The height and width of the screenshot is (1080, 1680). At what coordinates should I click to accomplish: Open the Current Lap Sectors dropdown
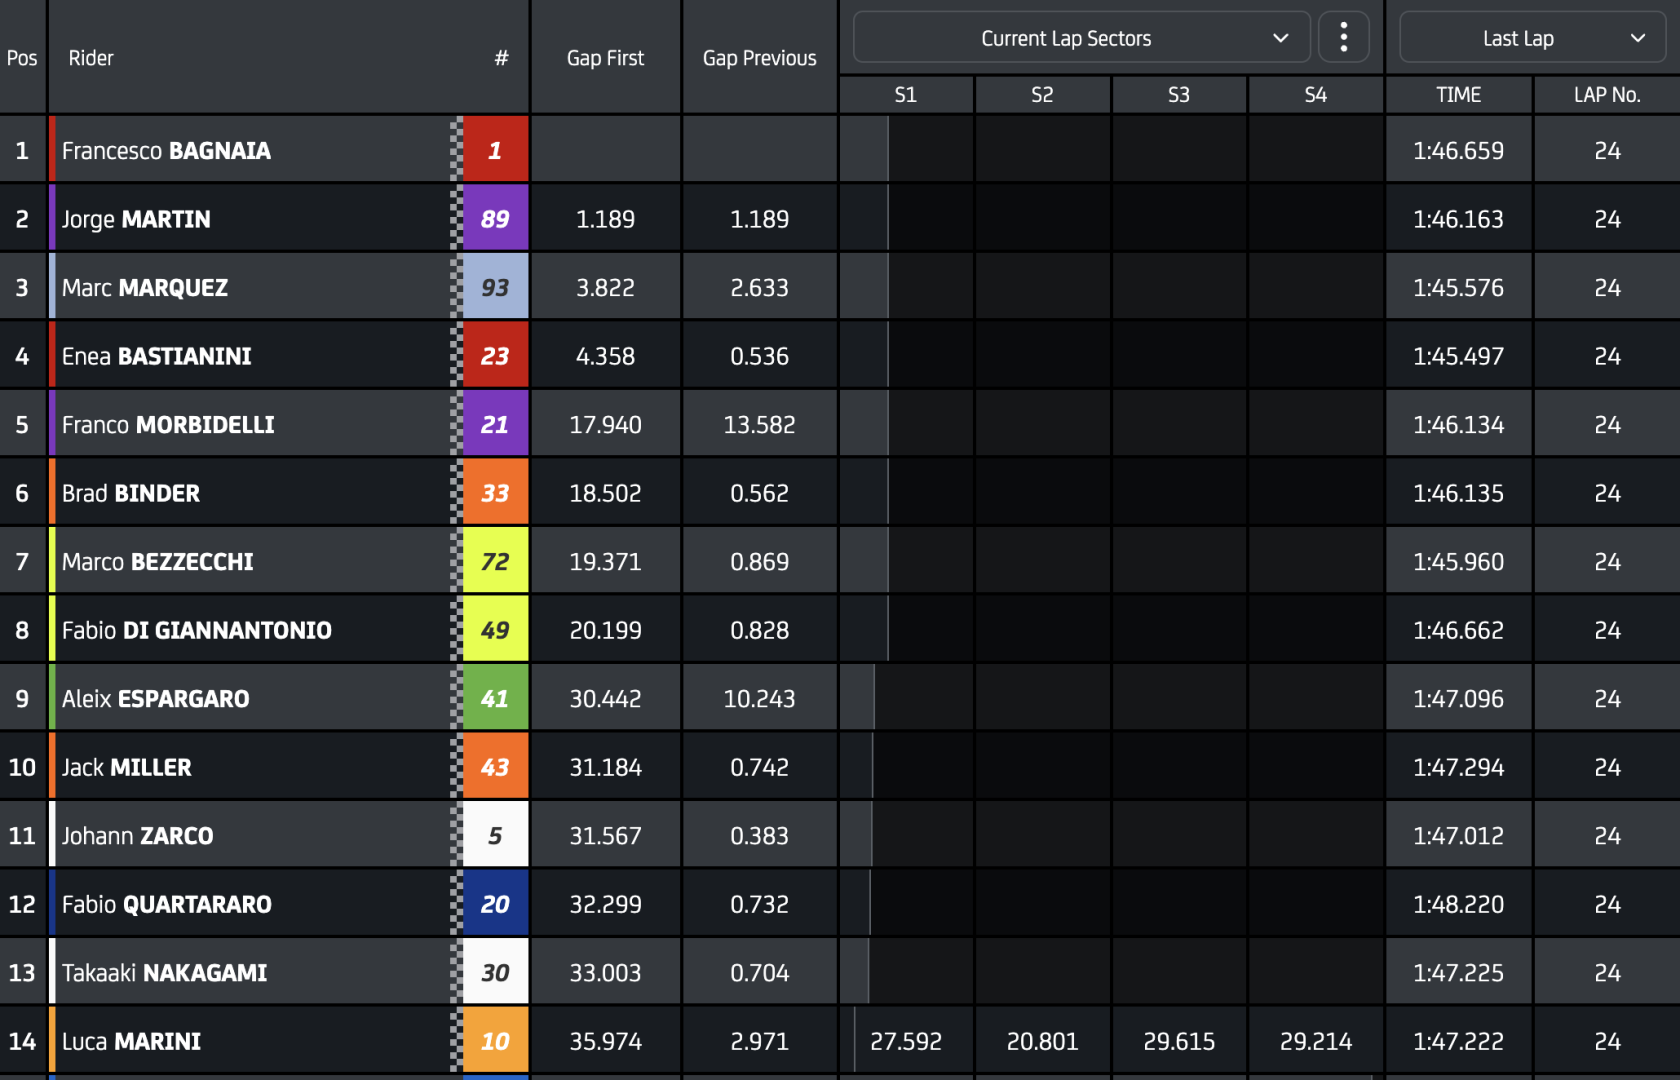pyautogui.click(x=1081, y=38)
